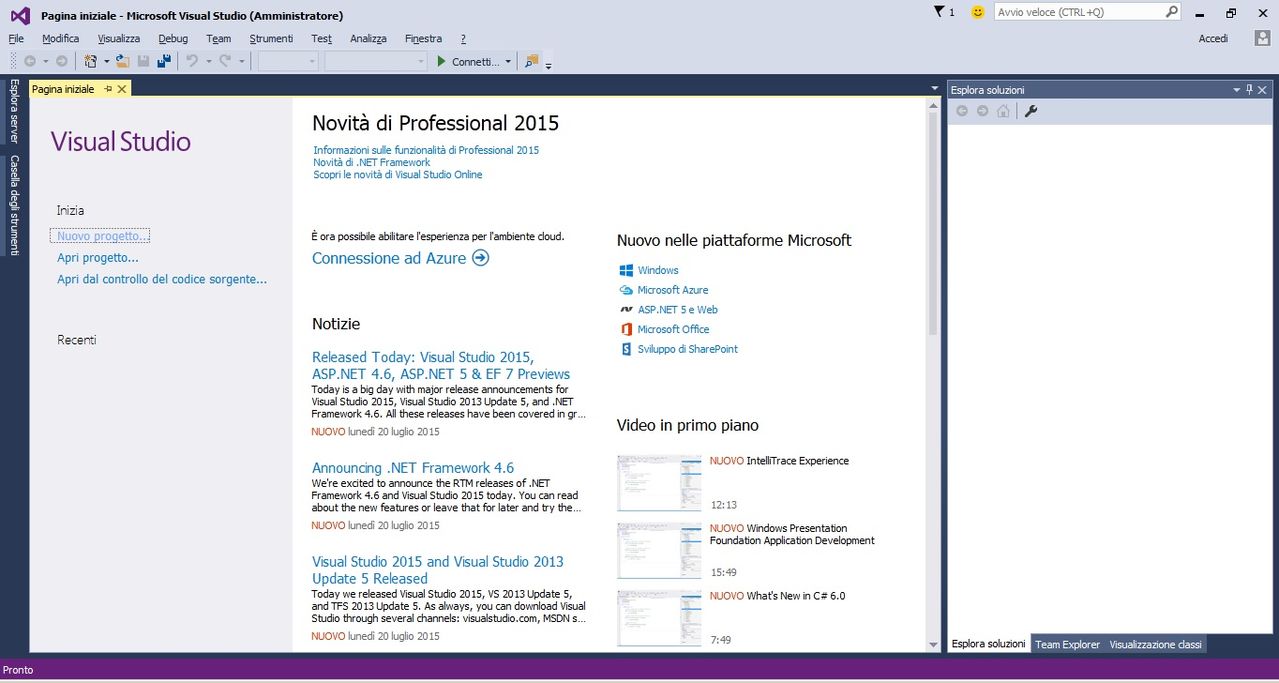Click the Microsoft Azure cloud icon
This screenshot has width=1279, height=683.
pyautogui.click(x=626, y=290)
